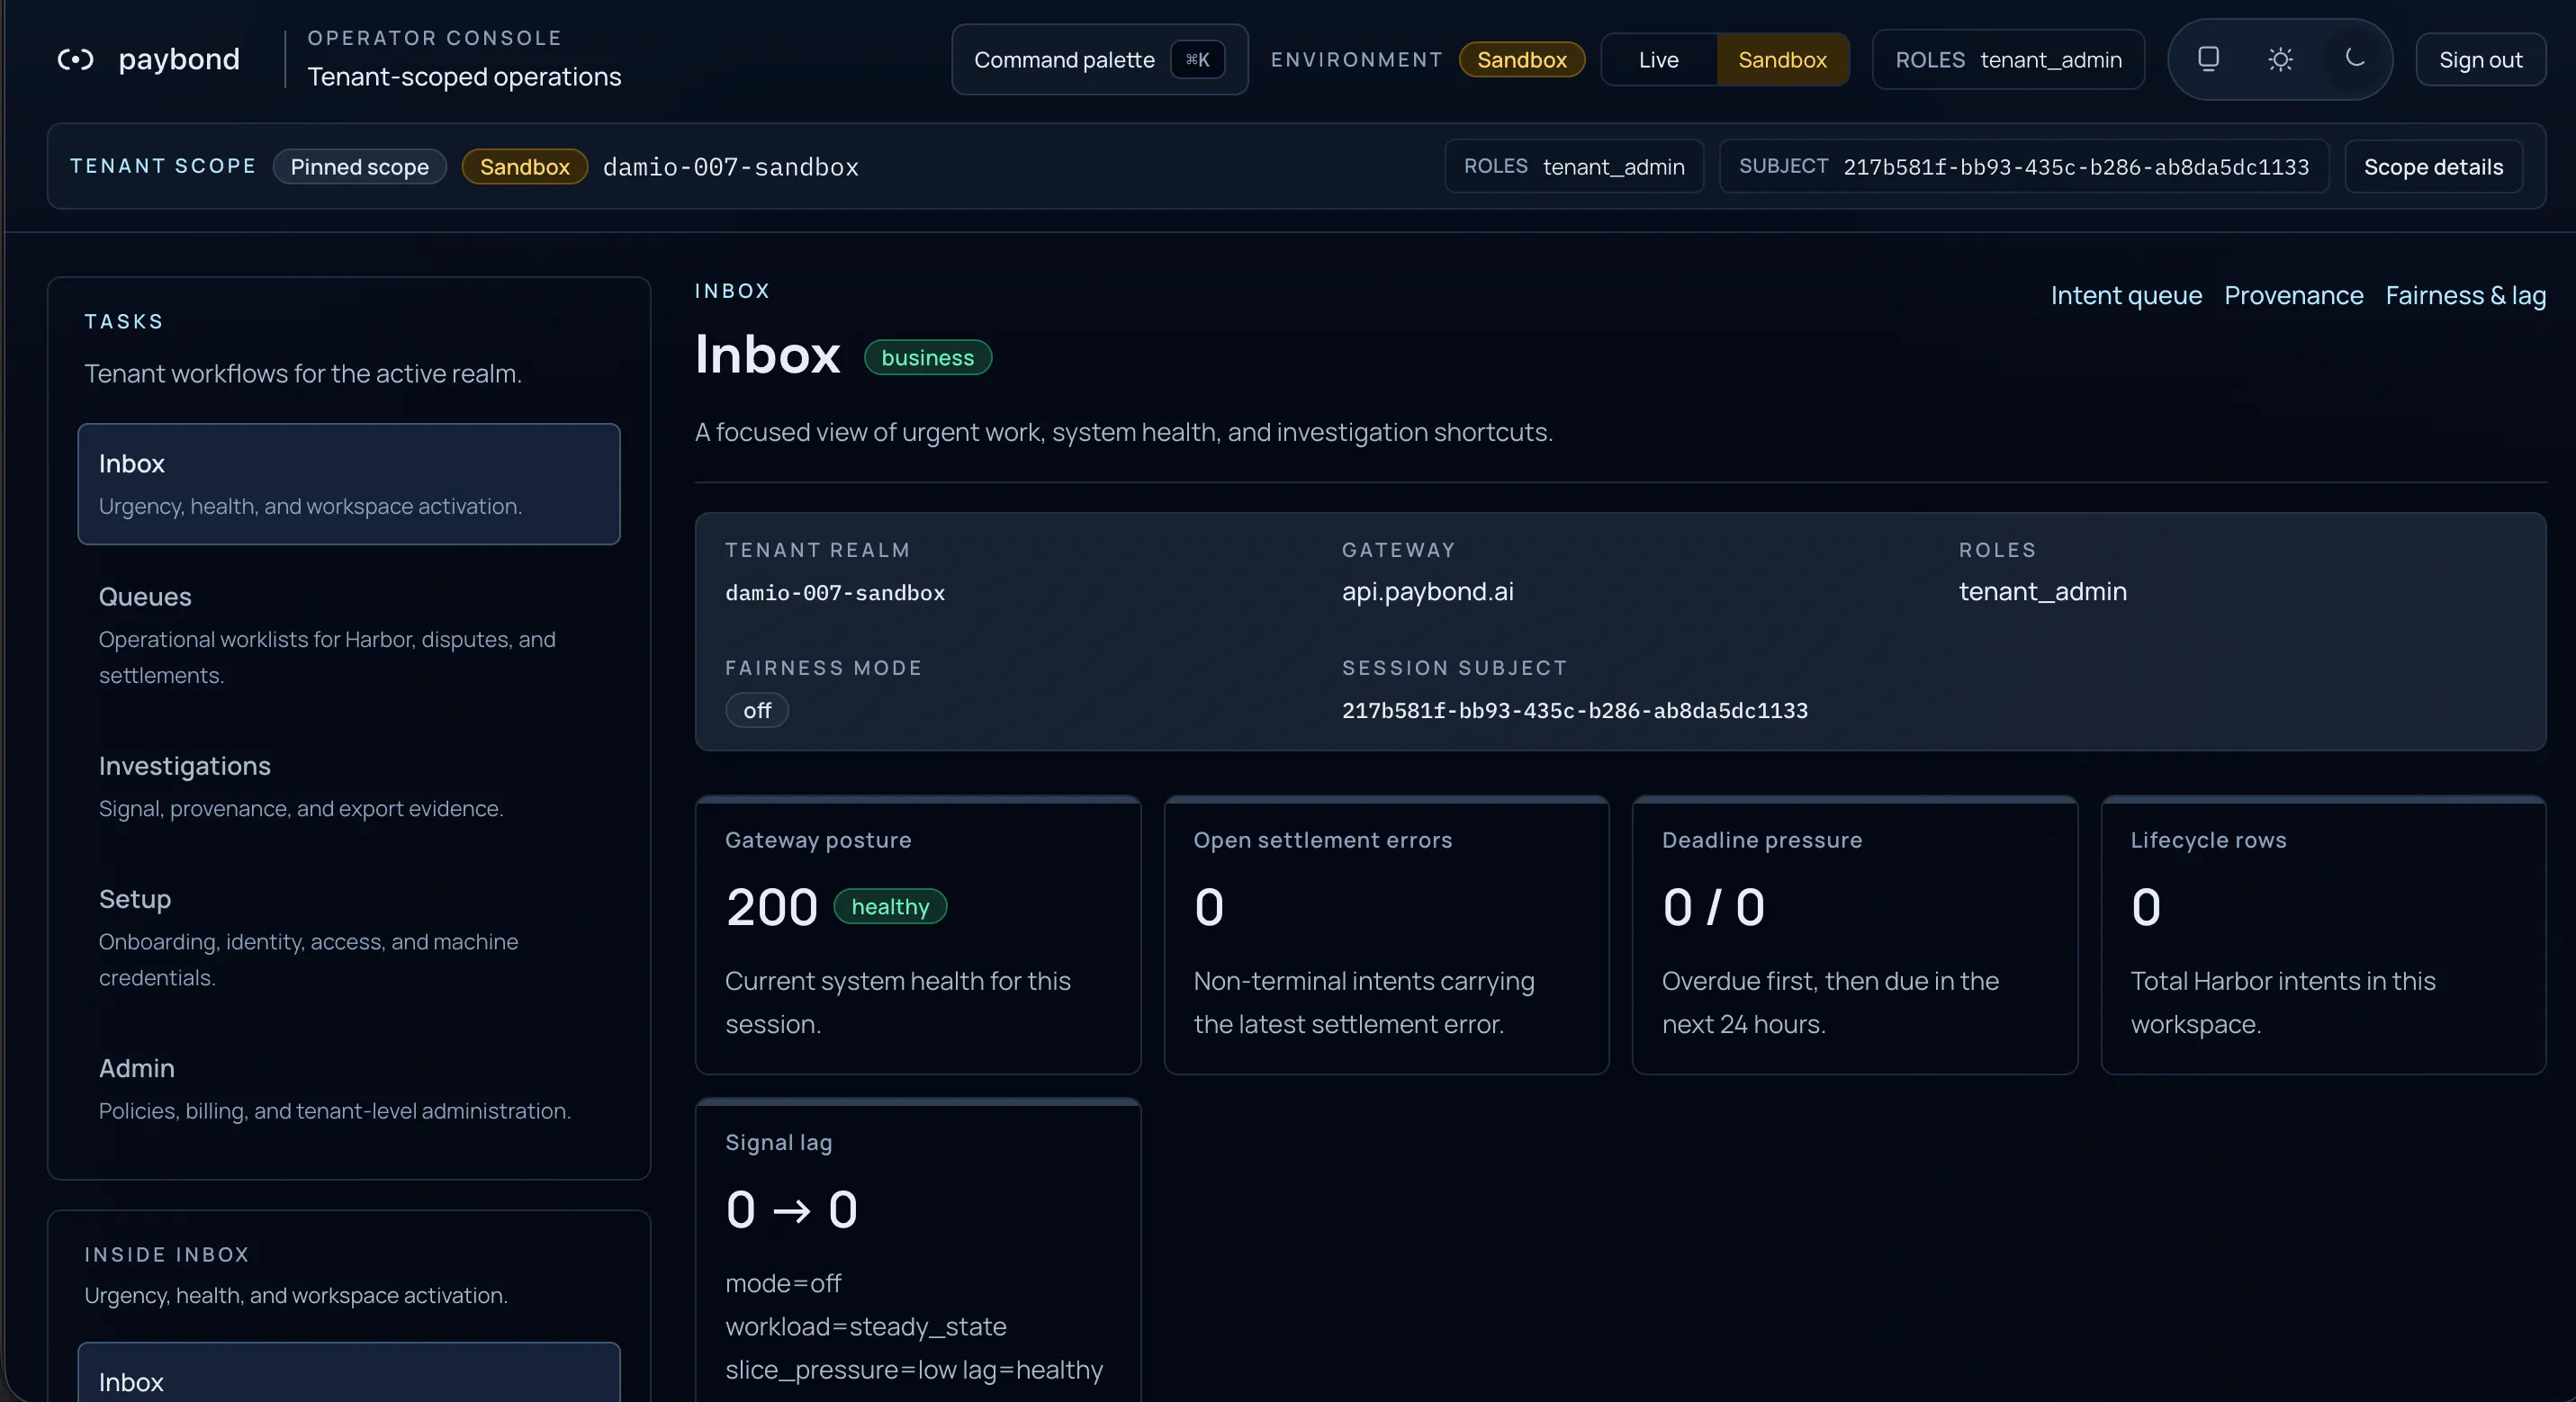Click the ⌘K shortcut badge
Screen dimensions: 2576x1402
coord(1197,60)
